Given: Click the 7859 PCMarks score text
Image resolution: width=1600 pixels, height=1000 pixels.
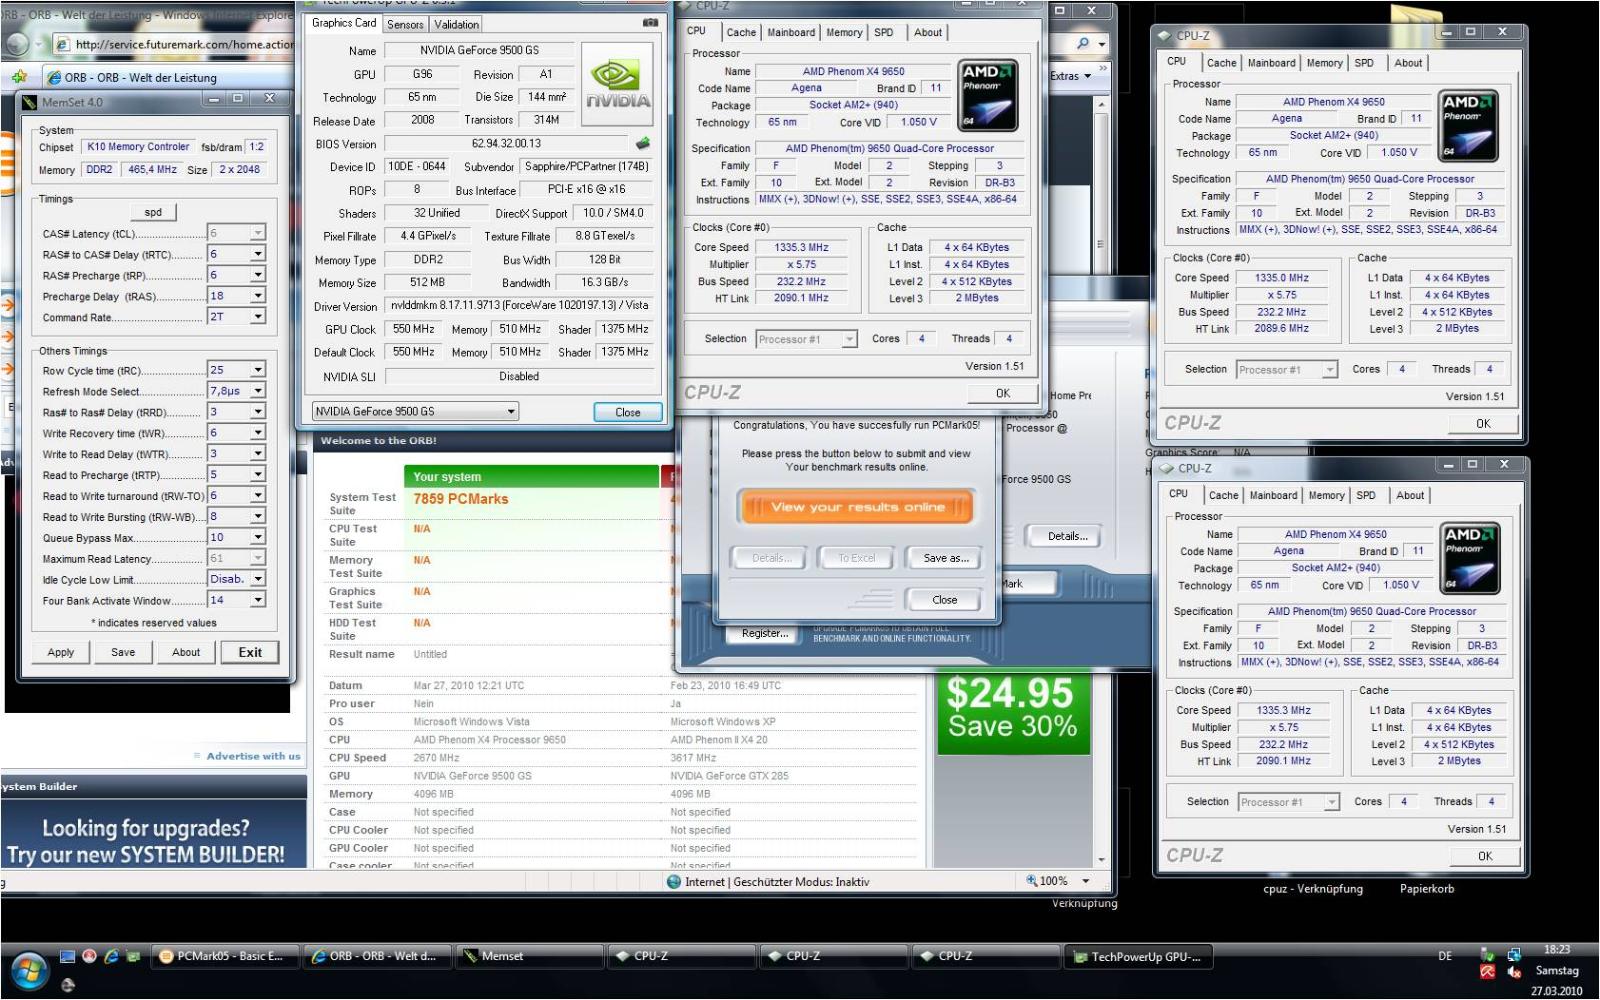Looking at the screenshot, I should 461,499.
